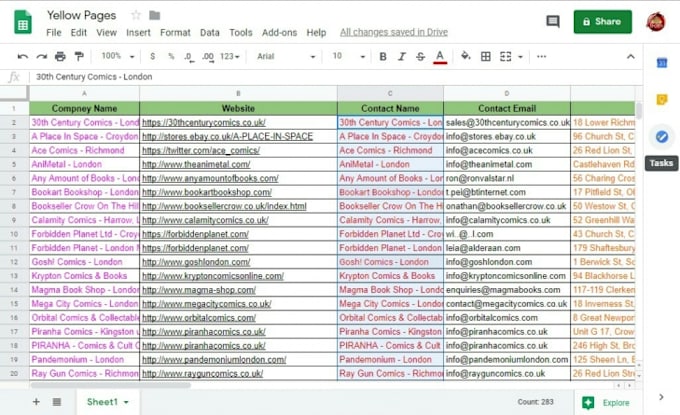Viewport: 680px width, 415px height.
Task: Click the green Share button
Action: [602, 22]
